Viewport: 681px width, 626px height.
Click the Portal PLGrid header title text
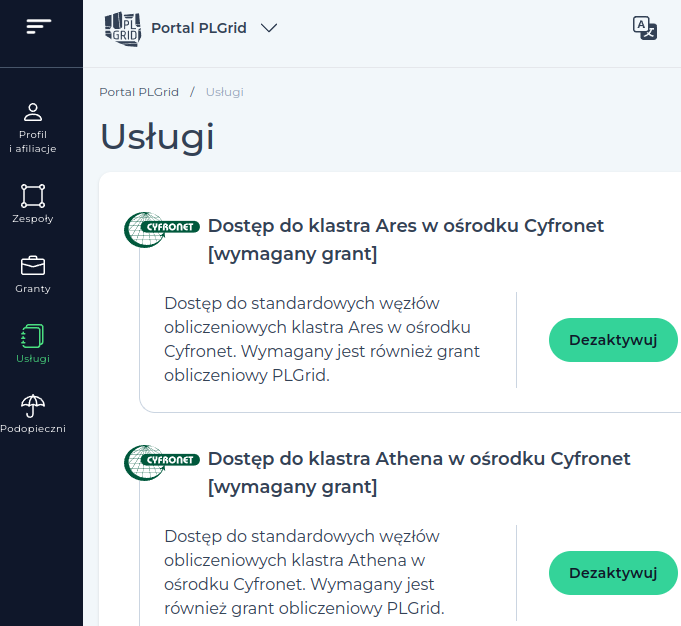click(x=199, y=28)
